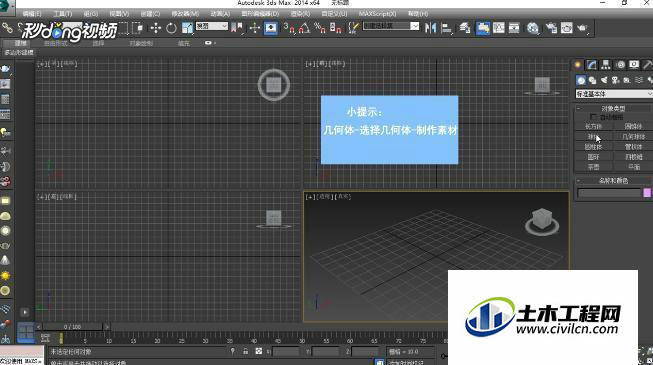Select the Geometry category icon

click(581, 80)
